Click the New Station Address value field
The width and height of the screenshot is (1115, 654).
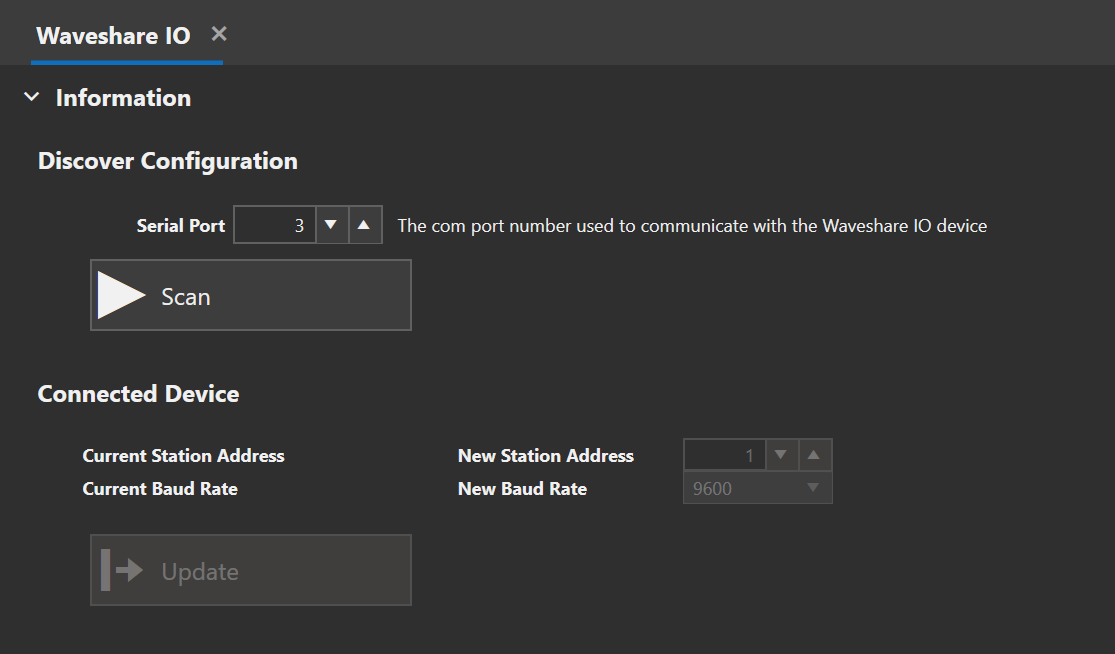[724, 455]
